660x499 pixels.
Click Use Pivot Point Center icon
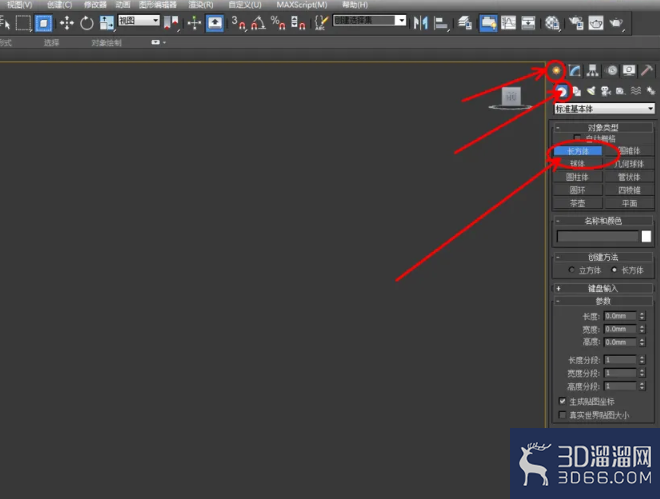[171, 23]
